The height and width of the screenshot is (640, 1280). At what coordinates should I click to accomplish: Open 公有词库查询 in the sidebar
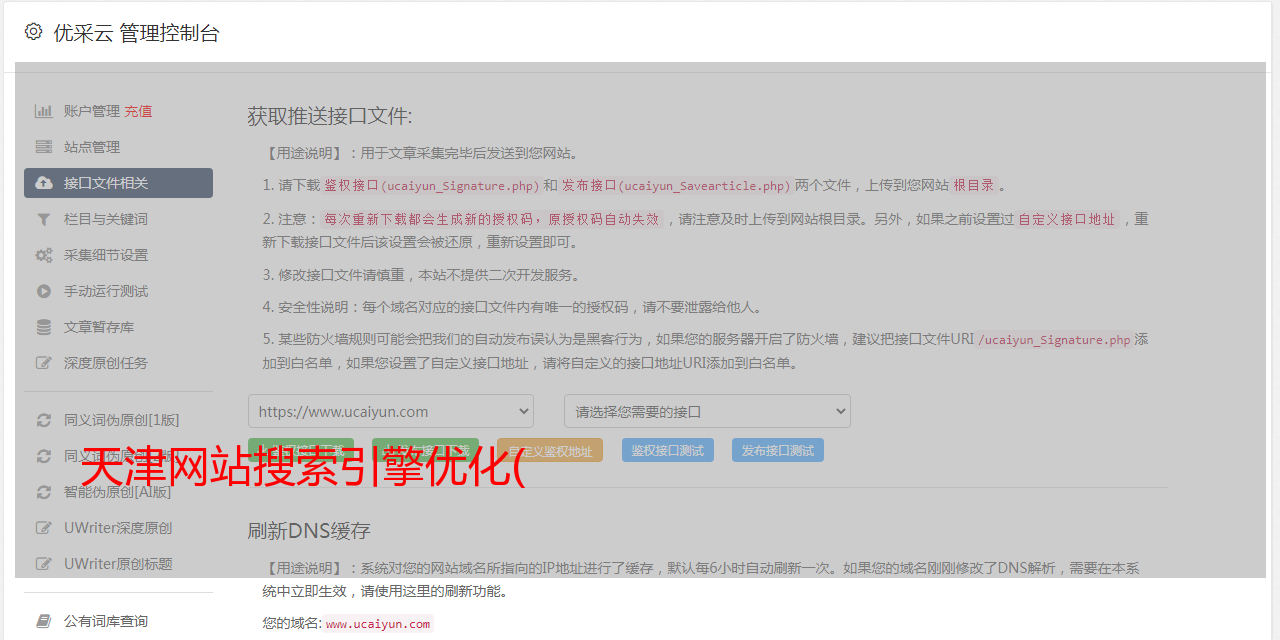(x=118, y=621)
